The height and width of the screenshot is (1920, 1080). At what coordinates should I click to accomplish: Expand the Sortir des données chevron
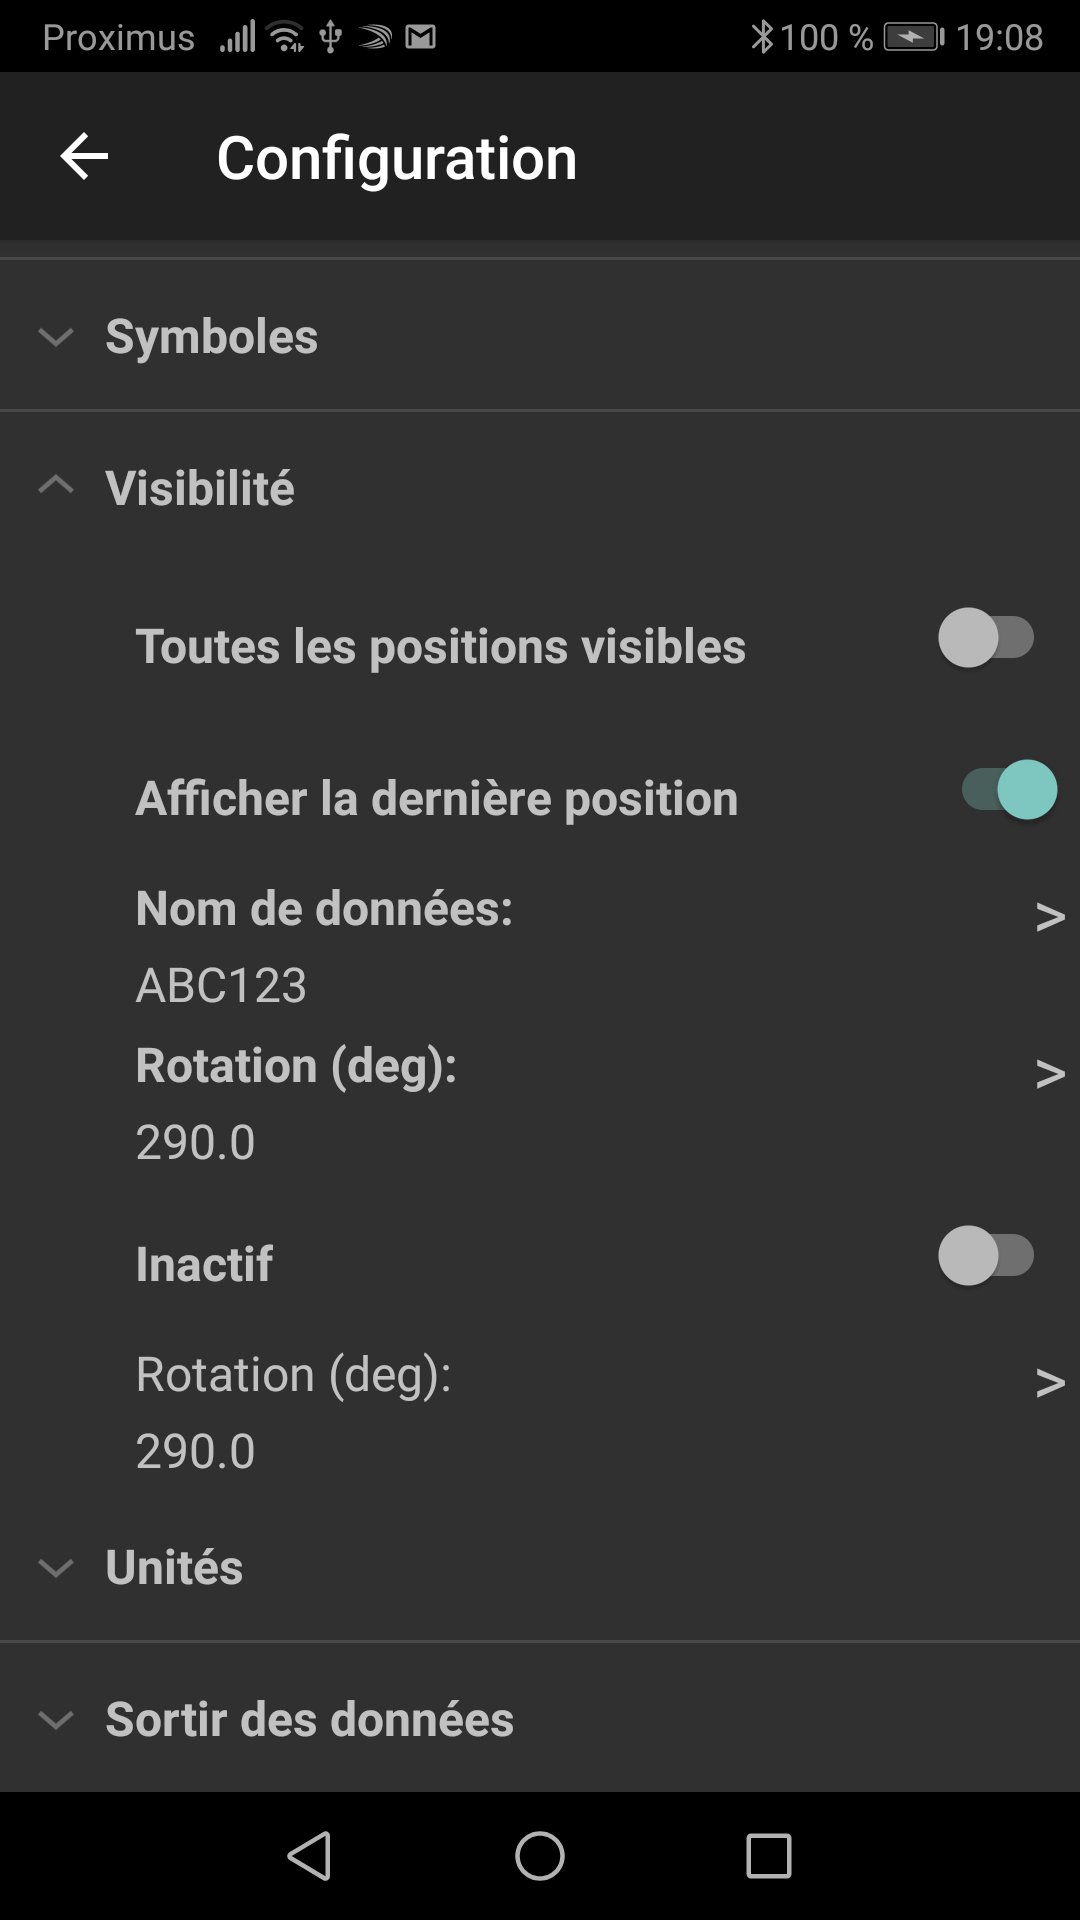click(x=56, y=1719)
